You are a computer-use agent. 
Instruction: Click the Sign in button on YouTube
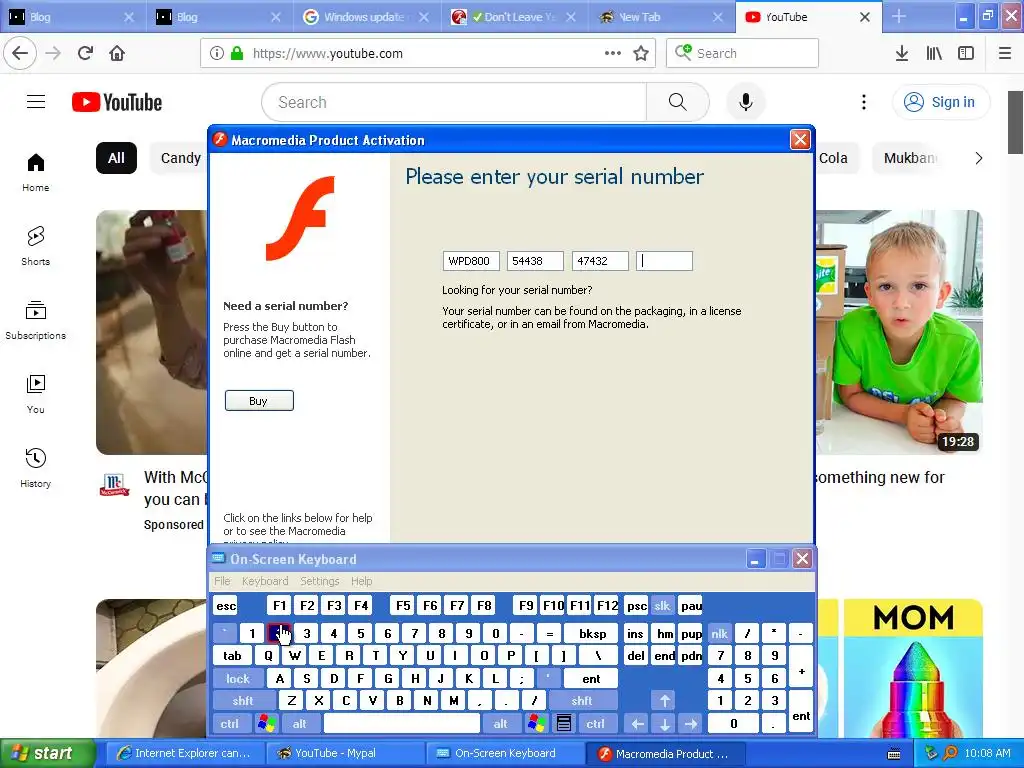click(940, 102)
